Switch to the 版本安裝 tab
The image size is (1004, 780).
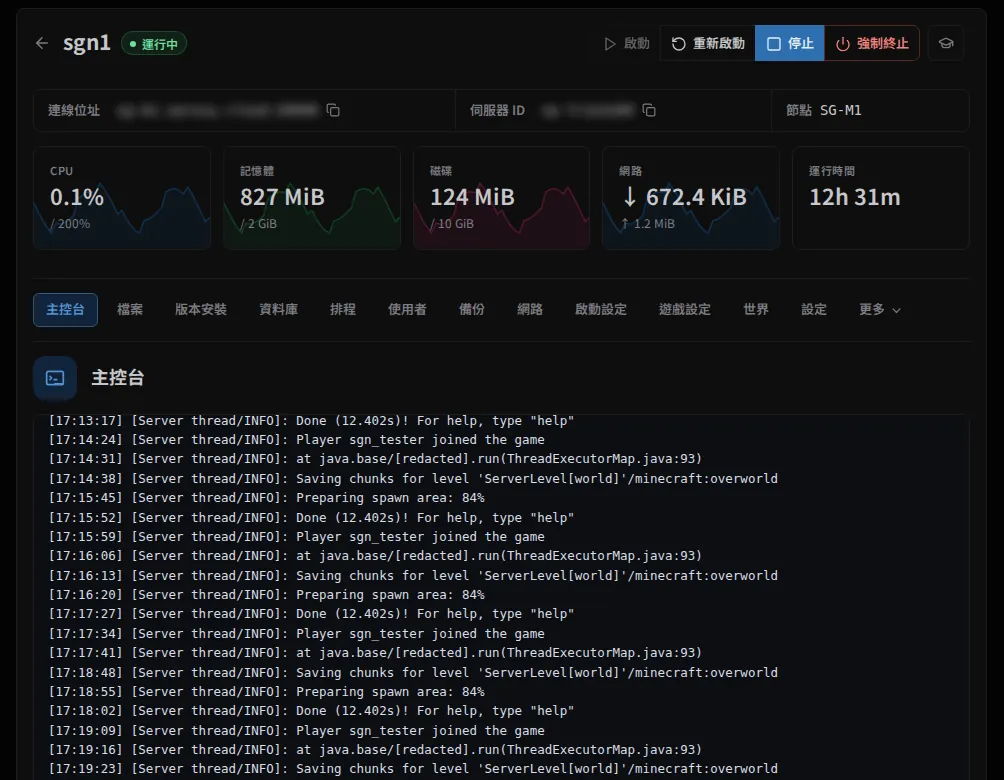pyautogui.click(x=201, y=310)
